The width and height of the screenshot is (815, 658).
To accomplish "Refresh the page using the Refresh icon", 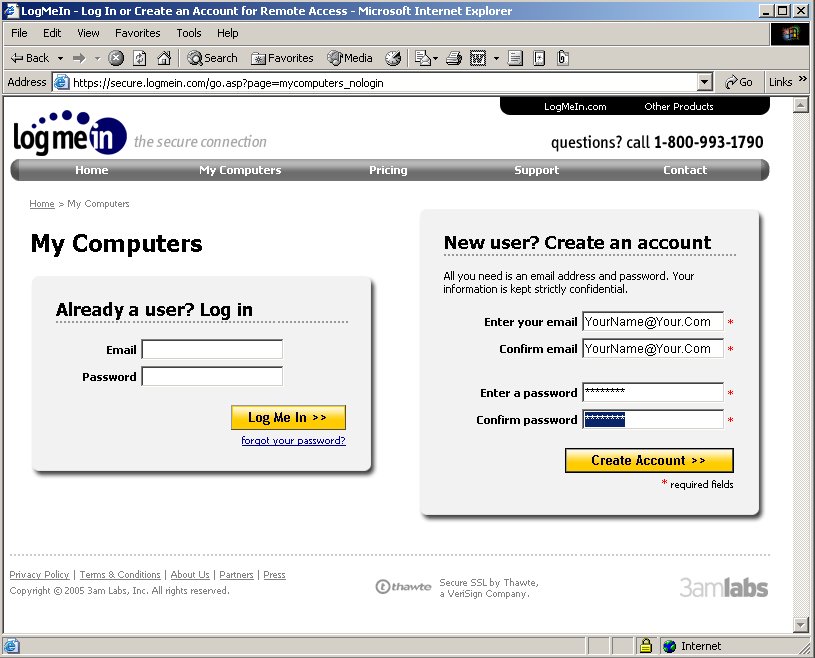I will click(x=139, y=58).
